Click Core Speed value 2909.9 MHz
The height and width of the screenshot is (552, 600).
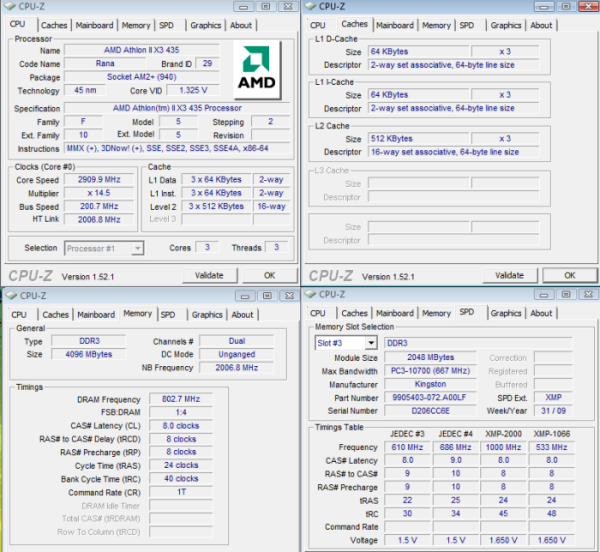pyautogui.click(x=99, y=179)
